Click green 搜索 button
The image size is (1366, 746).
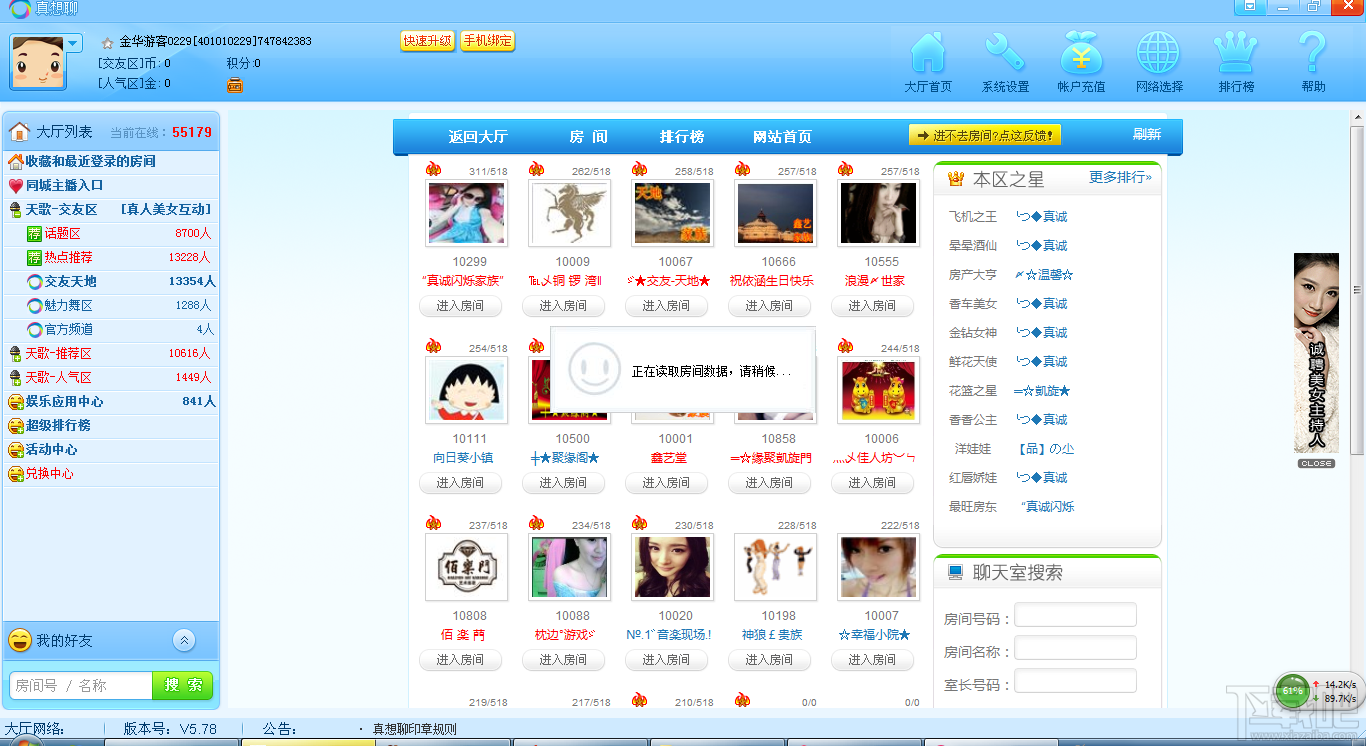pos(183,685)
